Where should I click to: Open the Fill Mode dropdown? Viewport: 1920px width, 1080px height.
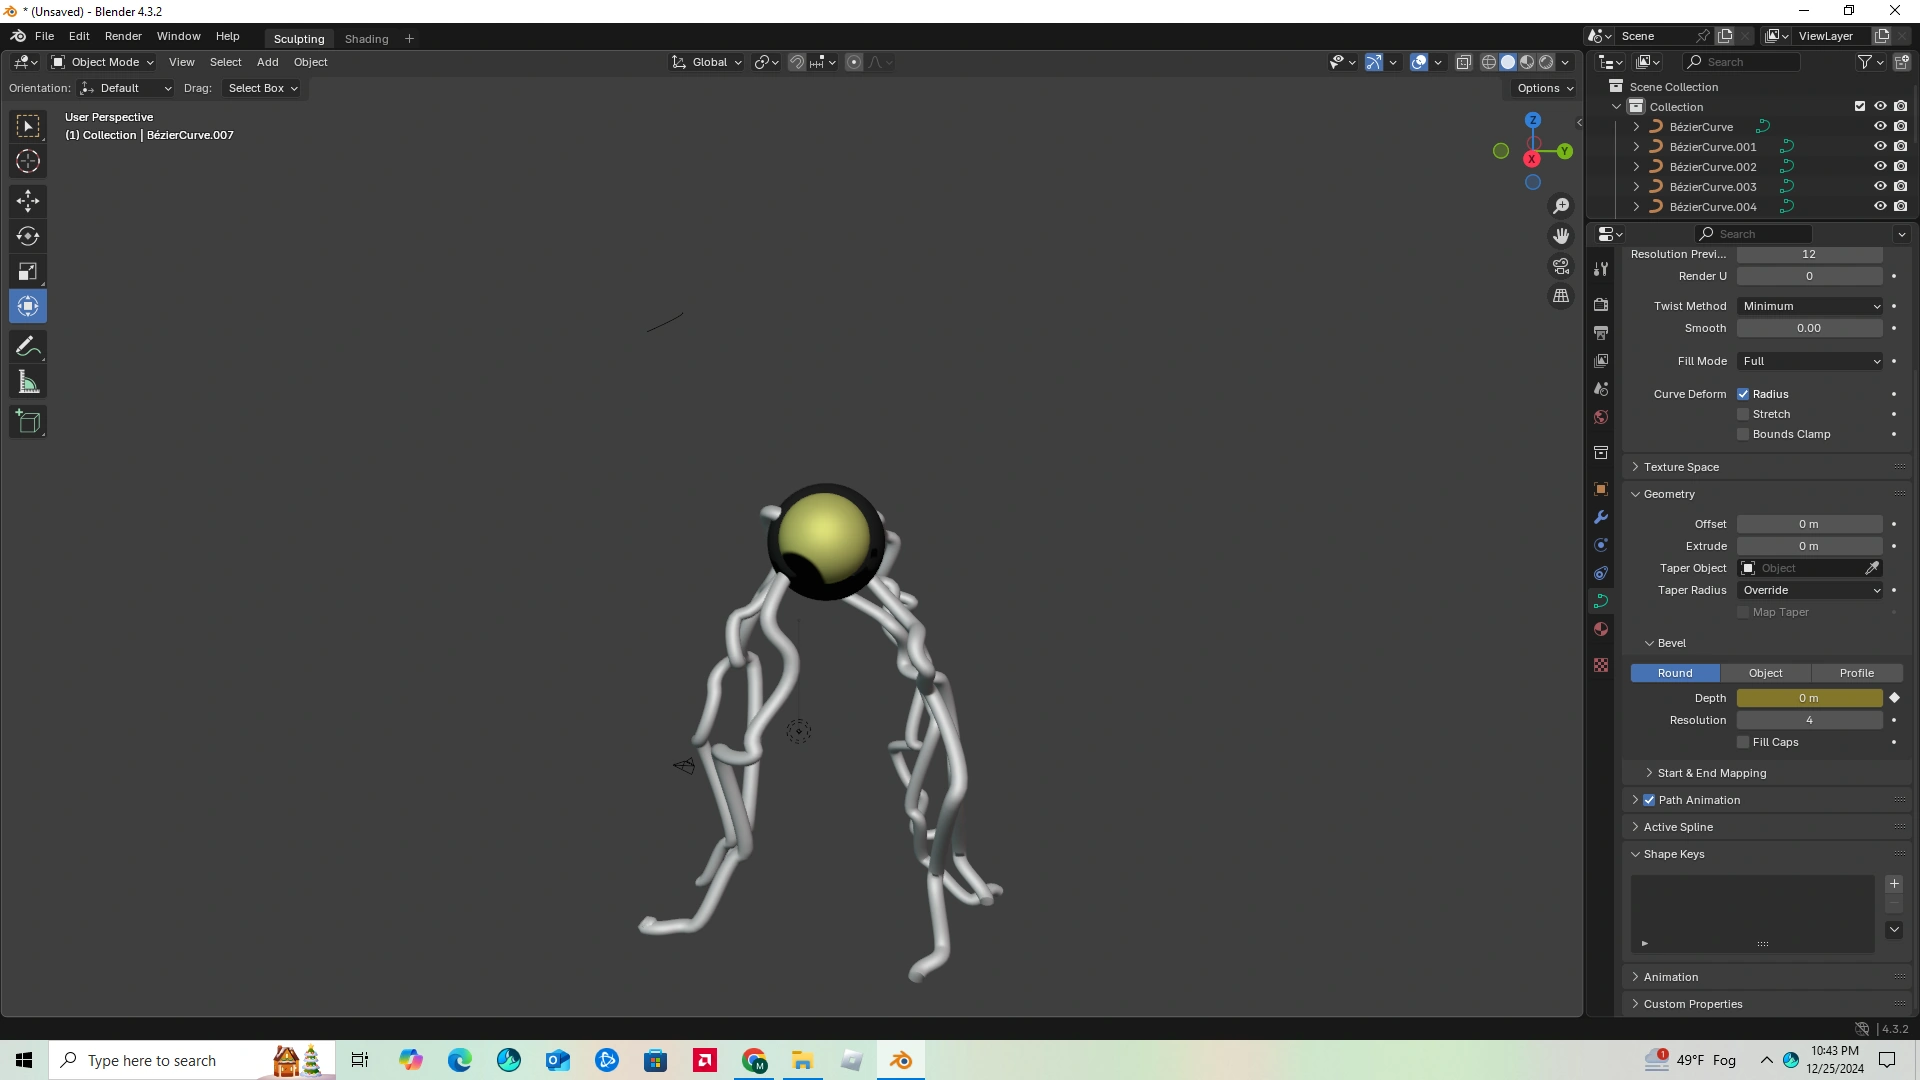click(x=1810, y=361)
